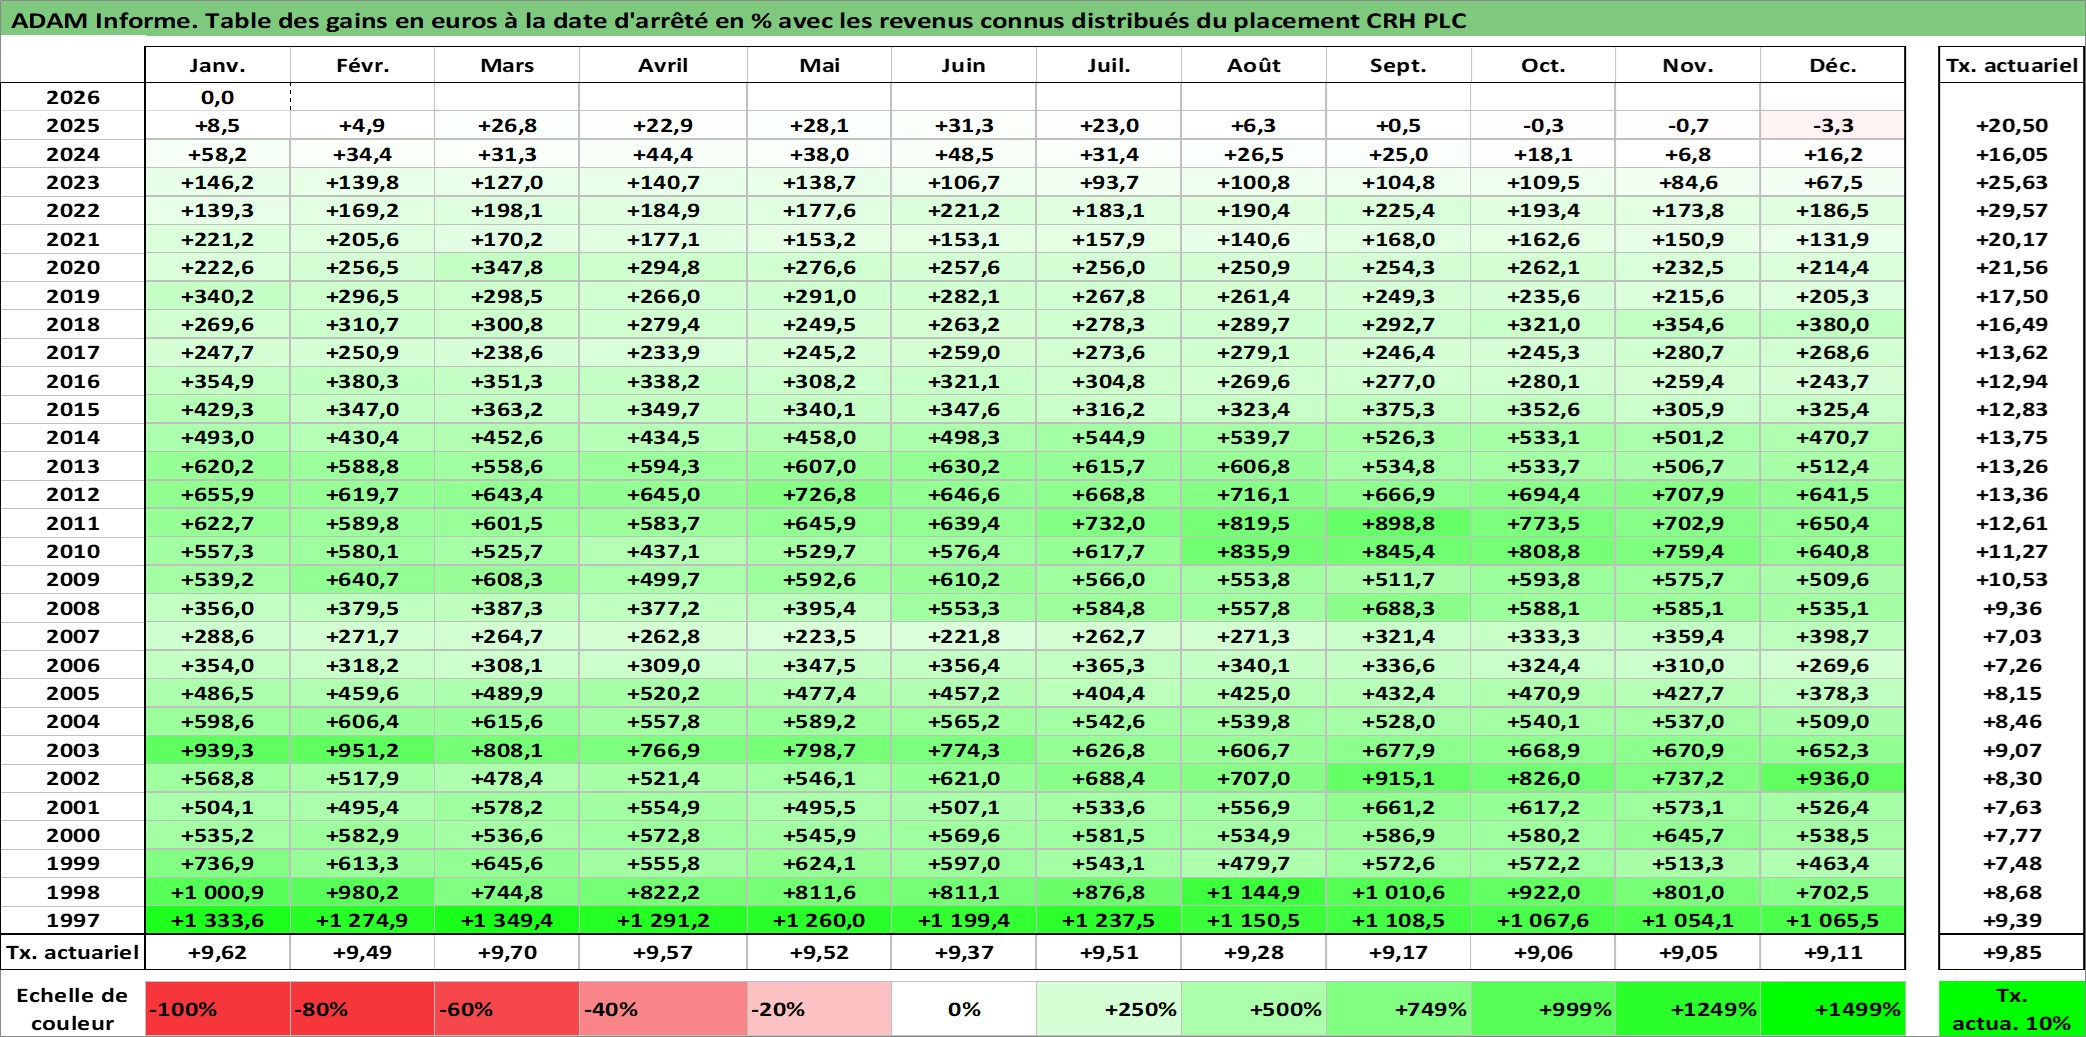Image resolution: width=2086 pixels, height=1037 pixels.
Task: Click the +520,2 cell in row 2005
Action: pyautogui.click(x=663, y=693)
